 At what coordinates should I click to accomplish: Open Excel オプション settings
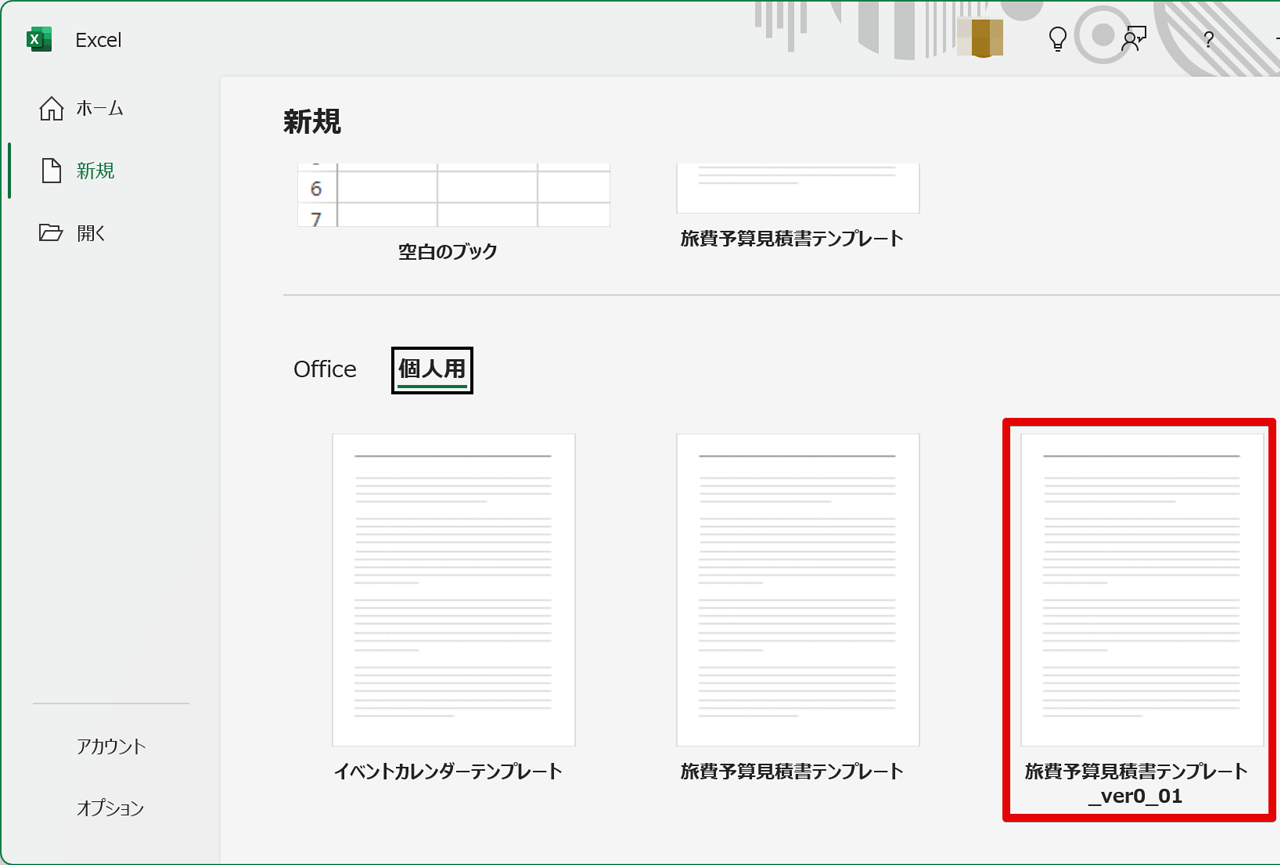pos(111,808)
